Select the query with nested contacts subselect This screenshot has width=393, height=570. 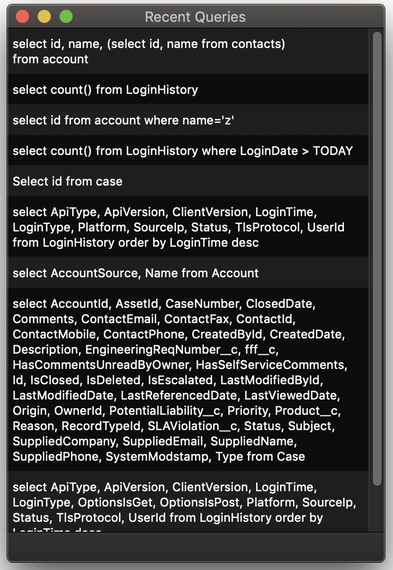click(x=188, y=51)
